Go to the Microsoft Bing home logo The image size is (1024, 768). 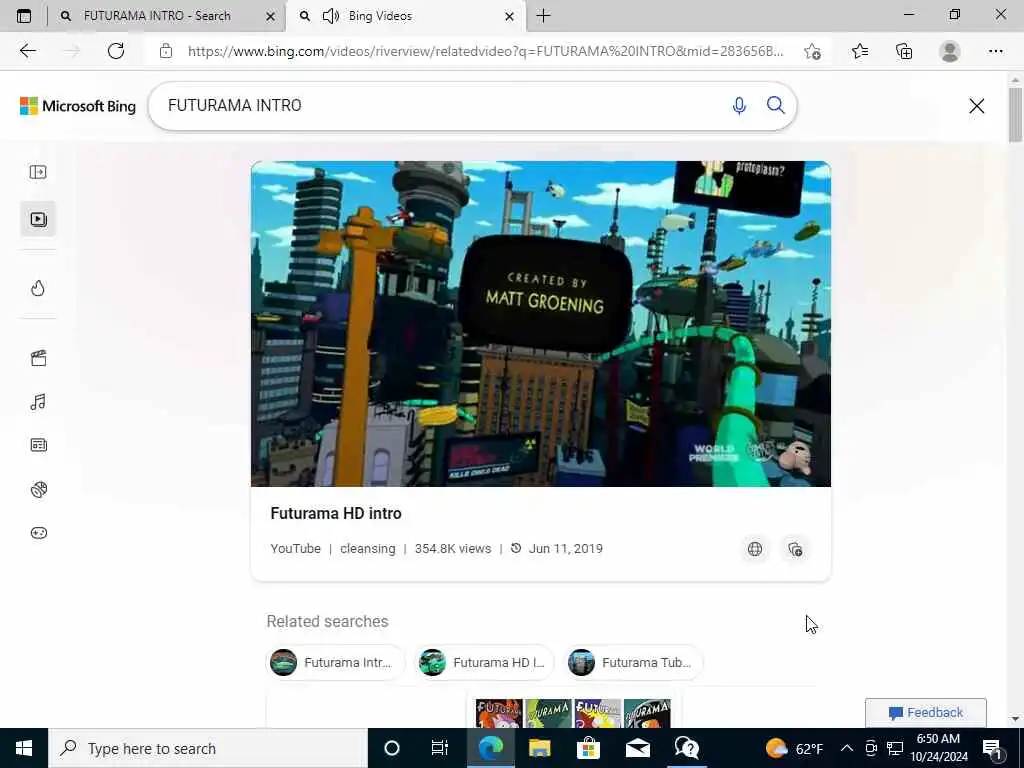(x=78, y=106)
